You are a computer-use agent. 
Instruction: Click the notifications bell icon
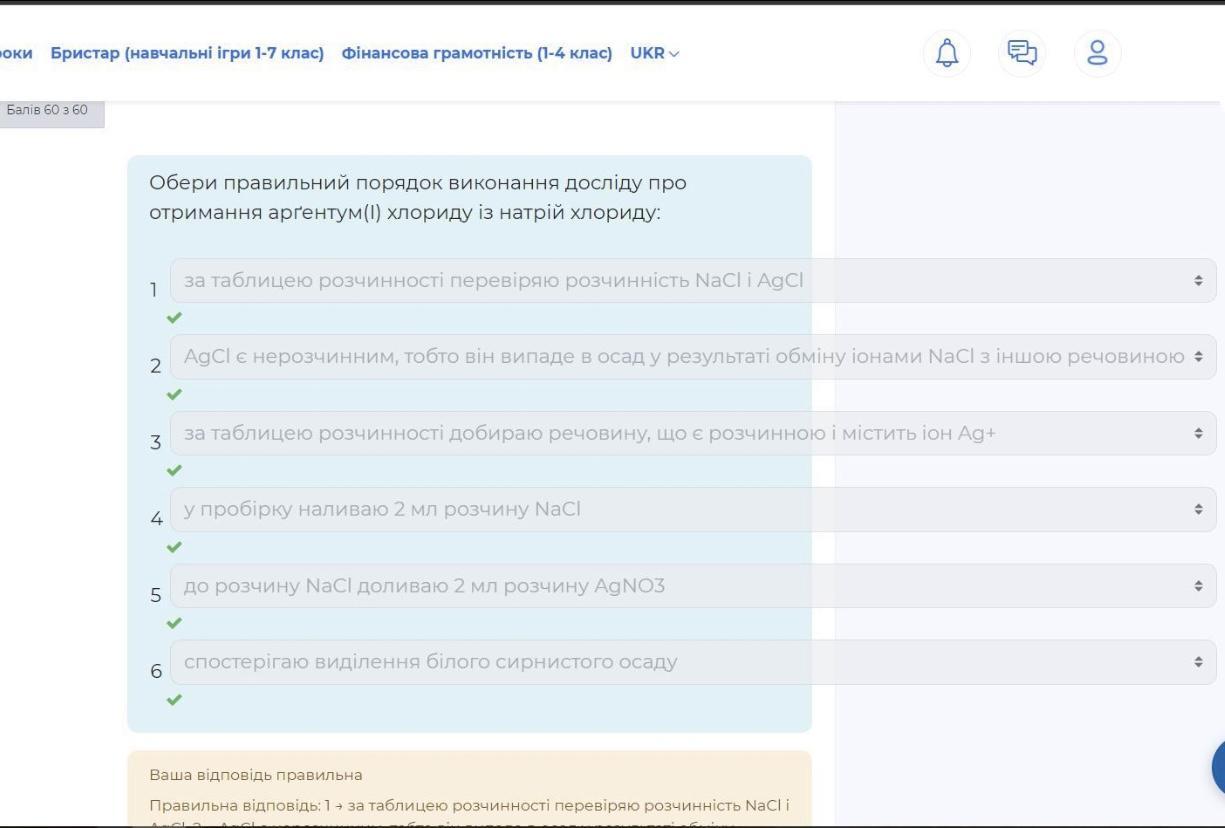click(946, 52)
